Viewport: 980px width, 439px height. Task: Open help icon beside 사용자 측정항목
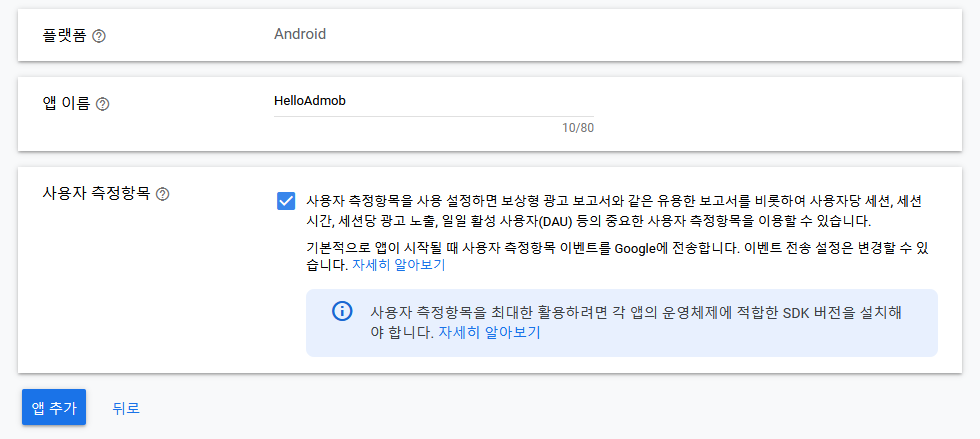pos(162,194)
